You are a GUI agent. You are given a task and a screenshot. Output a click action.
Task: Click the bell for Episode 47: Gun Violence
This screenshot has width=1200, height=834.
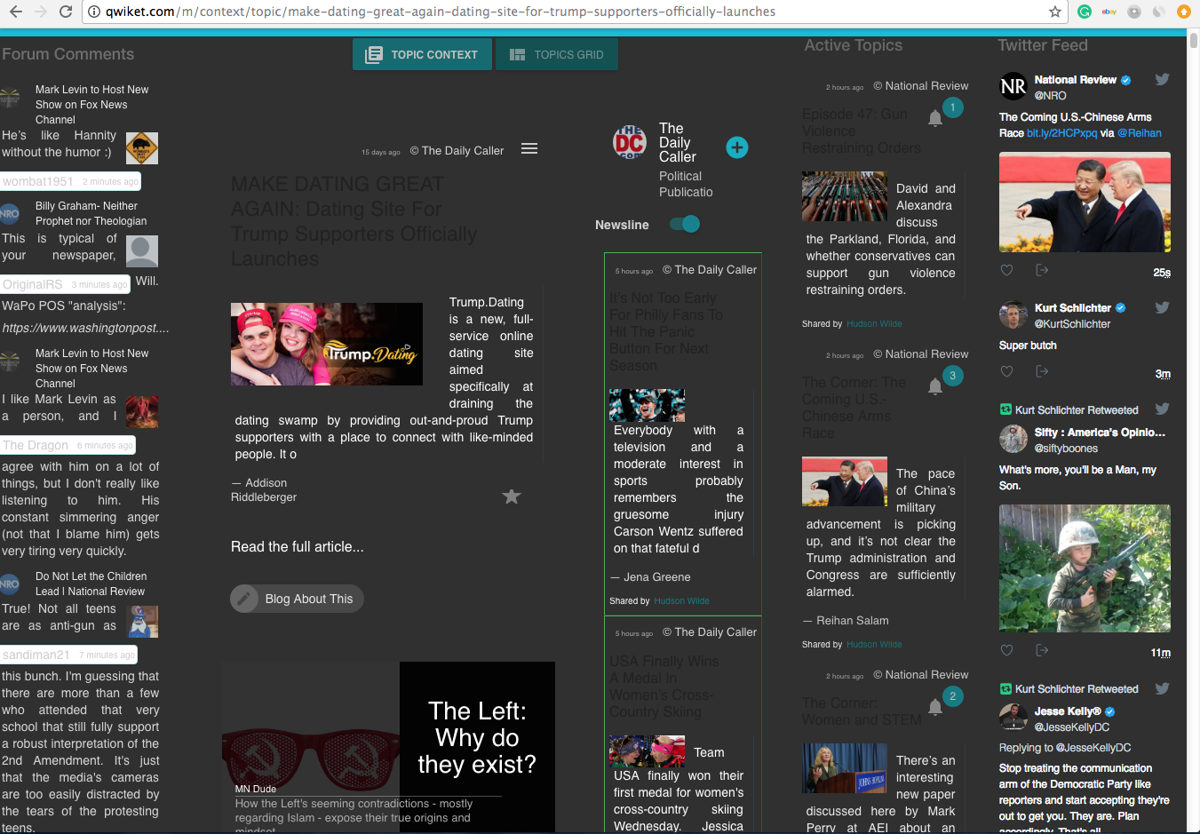935,118
